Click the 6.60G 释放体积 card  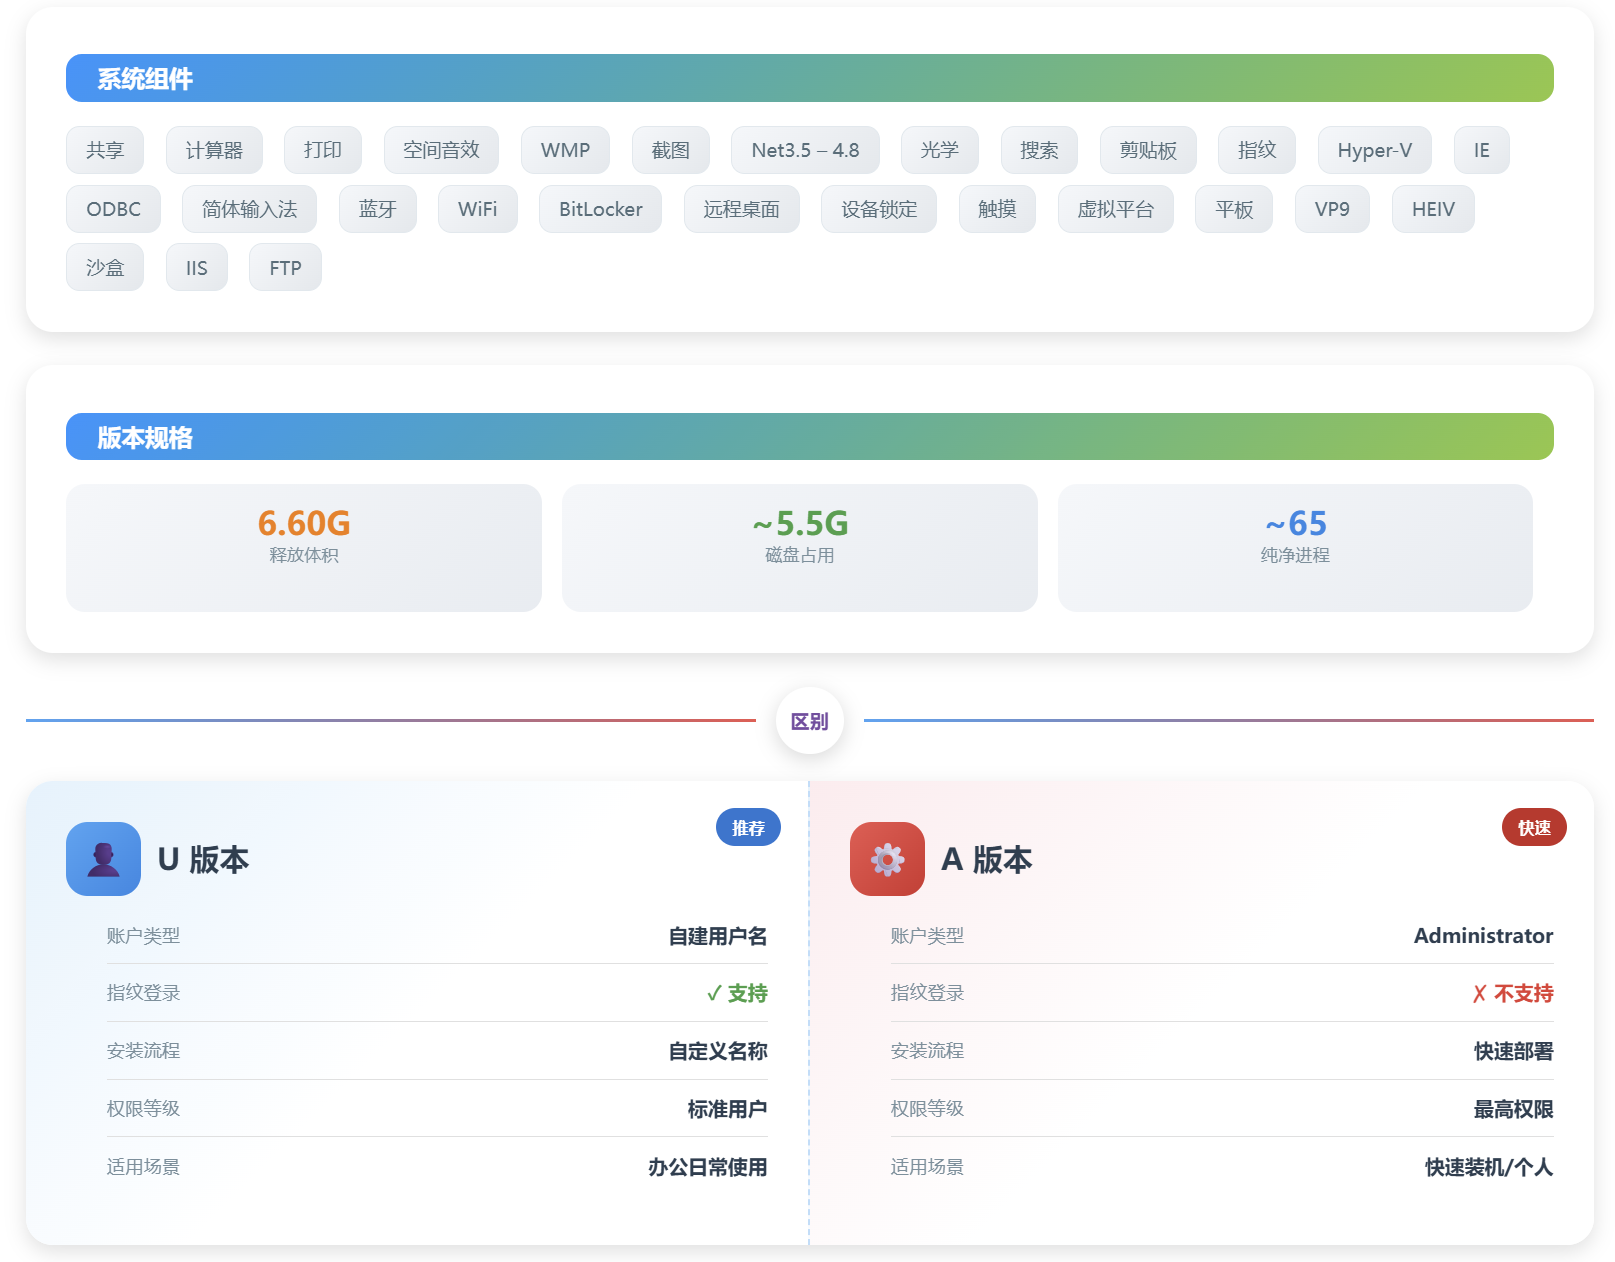(x=304, y=548)
